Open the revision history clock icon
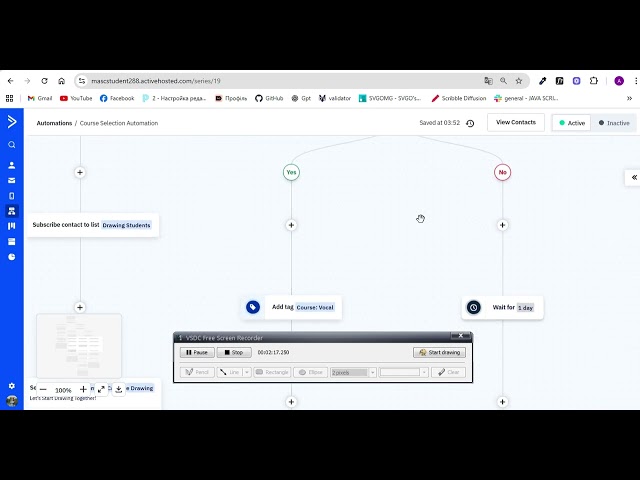 point(470,123)
